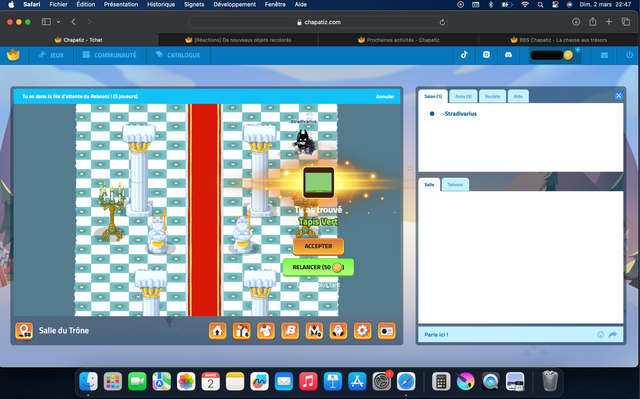Image resolution: width=640 pixels, height=399 pixels.
Task: Open the Trash in the Dock
Action: tap(550, 381)
